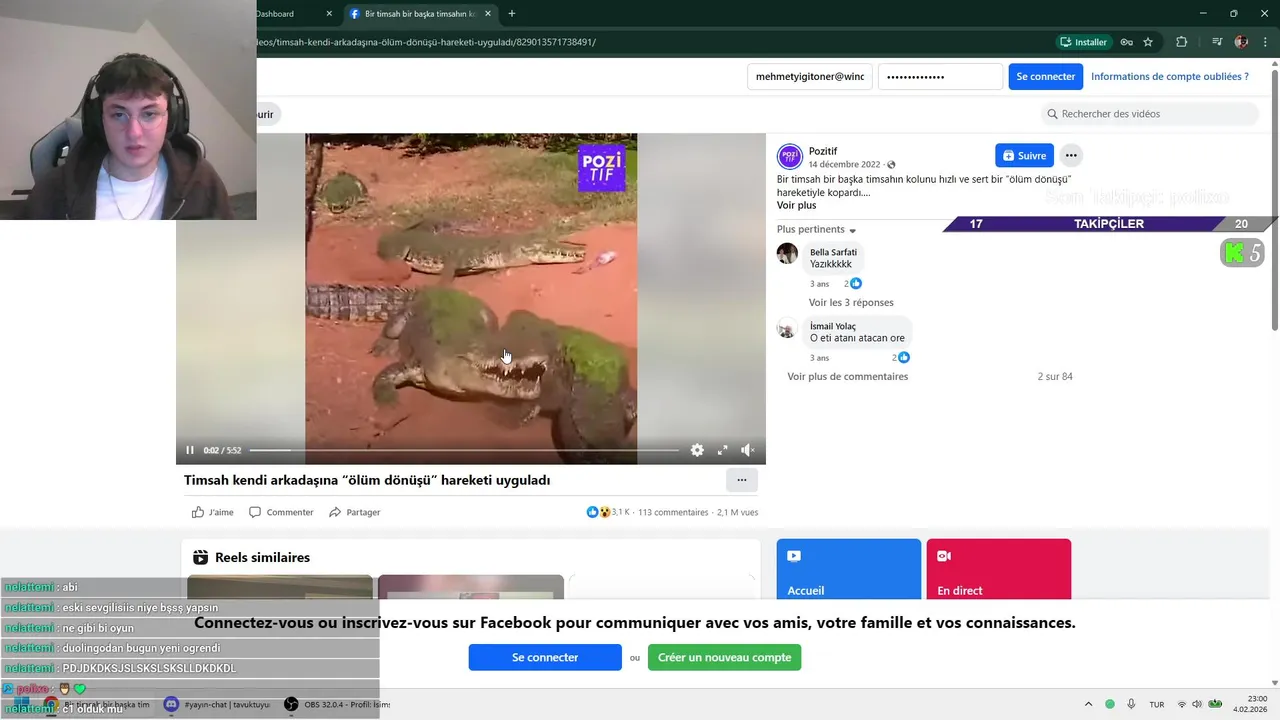Image resolution: width=1280 pixels, height=720 pixels.
Task: Click date 14 décembre 2022
Action: 844,165
